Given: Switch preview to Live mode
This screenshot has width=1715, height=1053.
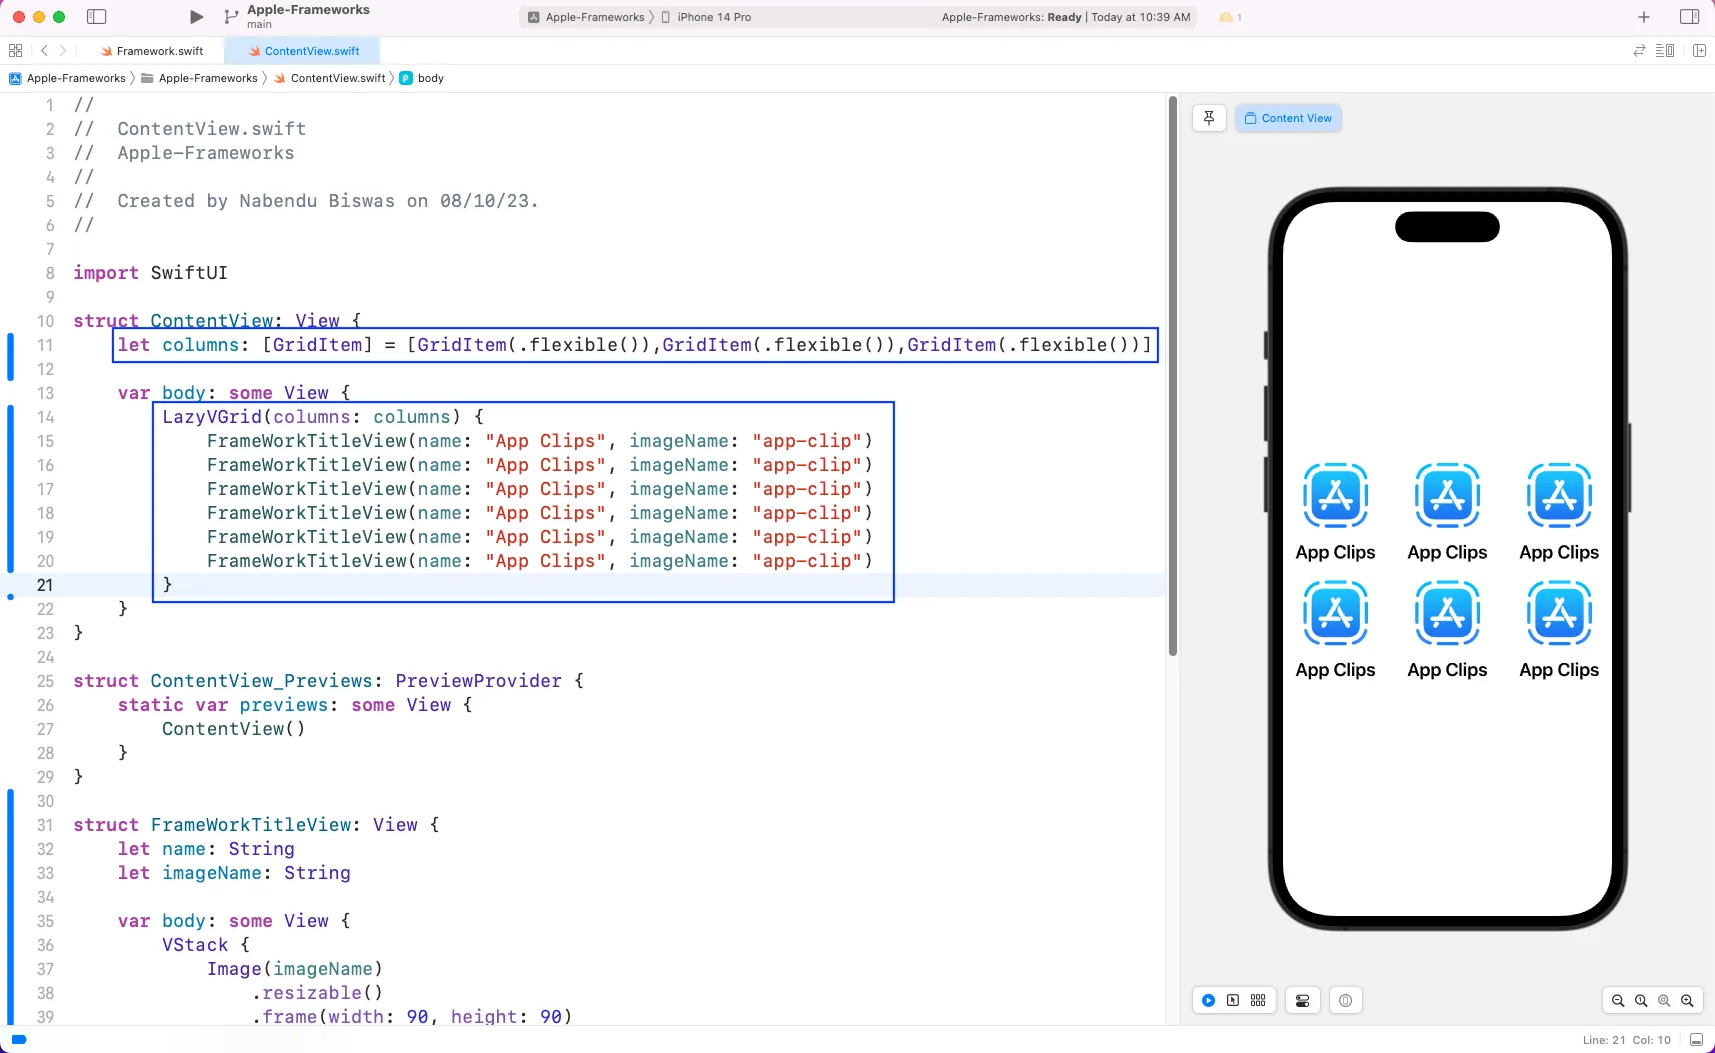Looking at the screenshot, I should 1208,1000.
